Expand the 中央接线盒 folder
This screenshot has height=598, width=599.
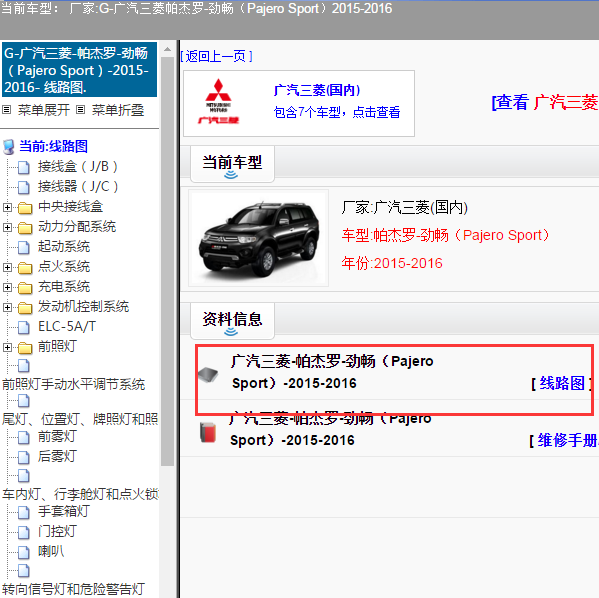click(x=7, y=207)
